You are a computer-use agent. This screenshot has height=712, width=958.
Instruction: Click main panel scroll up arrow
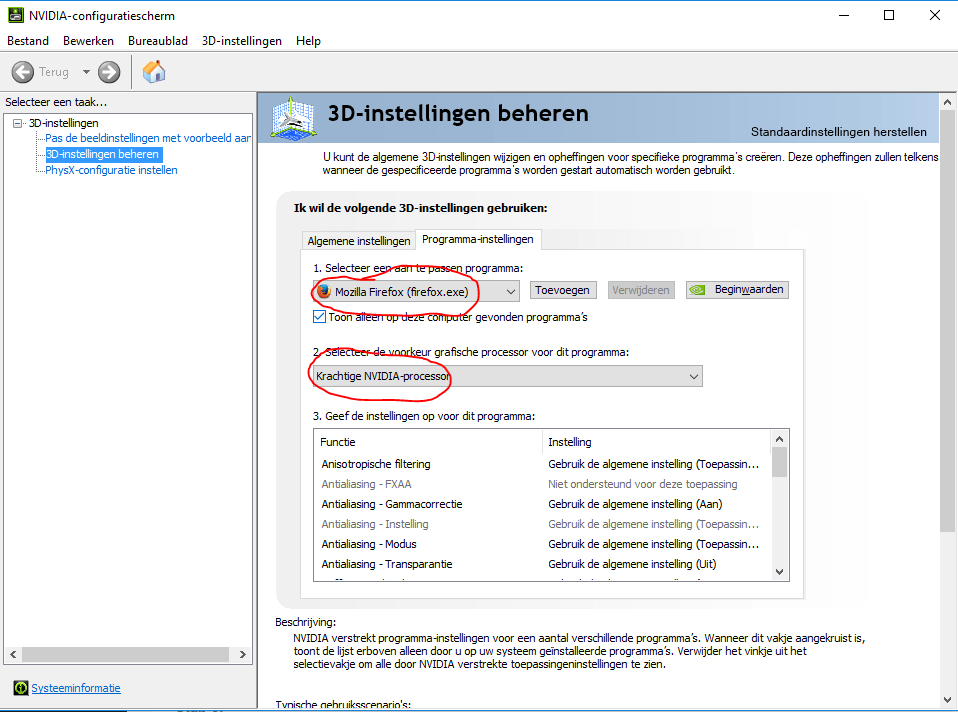click(948, 102)
